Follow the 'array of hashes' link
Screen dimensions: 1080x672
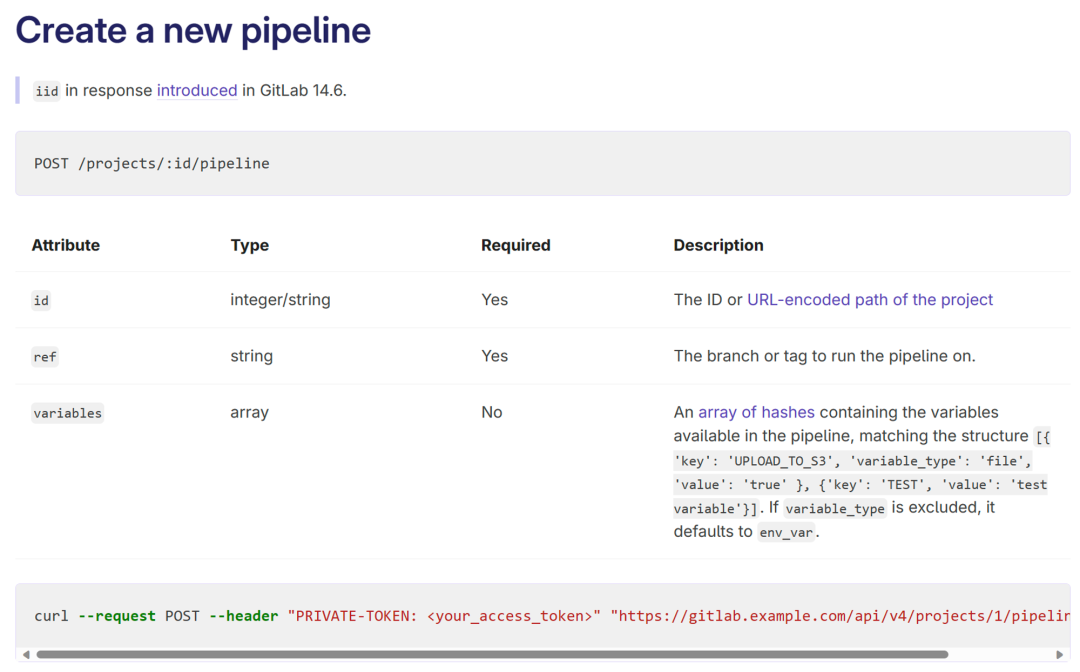tap(756, 412)
